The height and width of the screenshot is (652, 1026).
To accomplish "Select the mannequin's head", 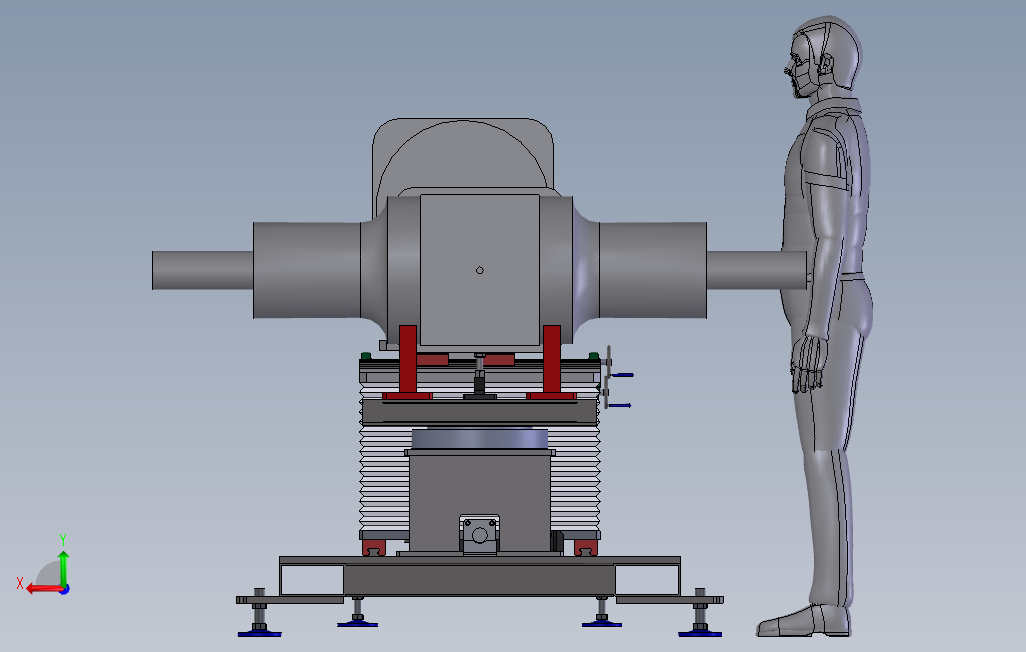I will pos(823,56).
